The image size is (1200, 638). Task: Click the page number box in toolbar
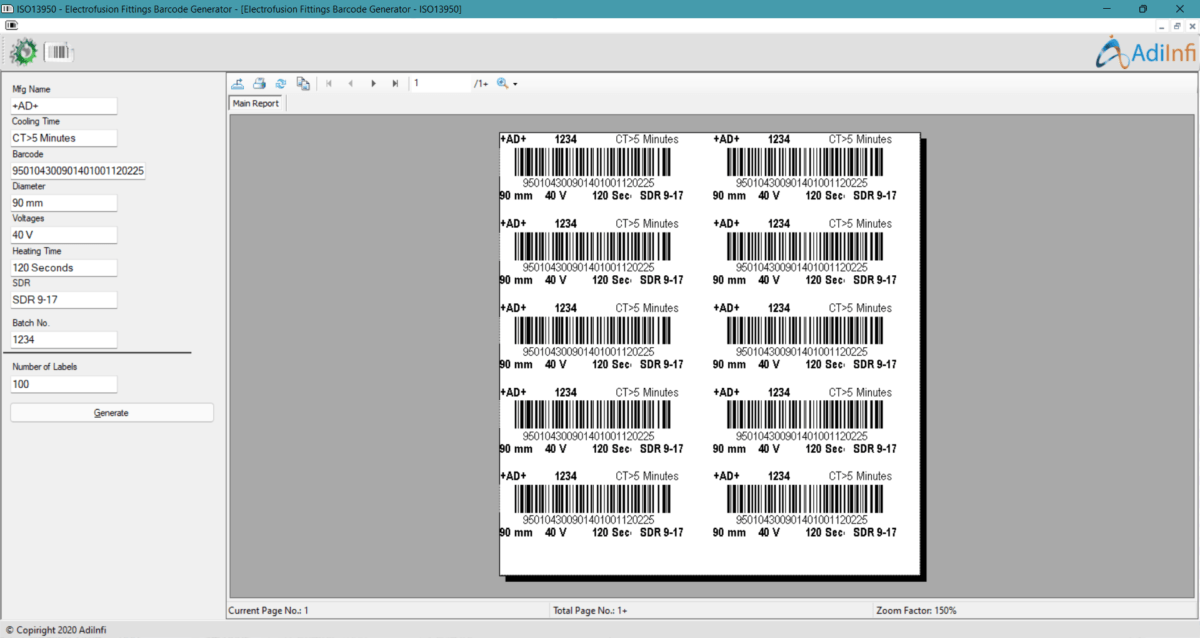pyautogui.click(x=440, y=84)
